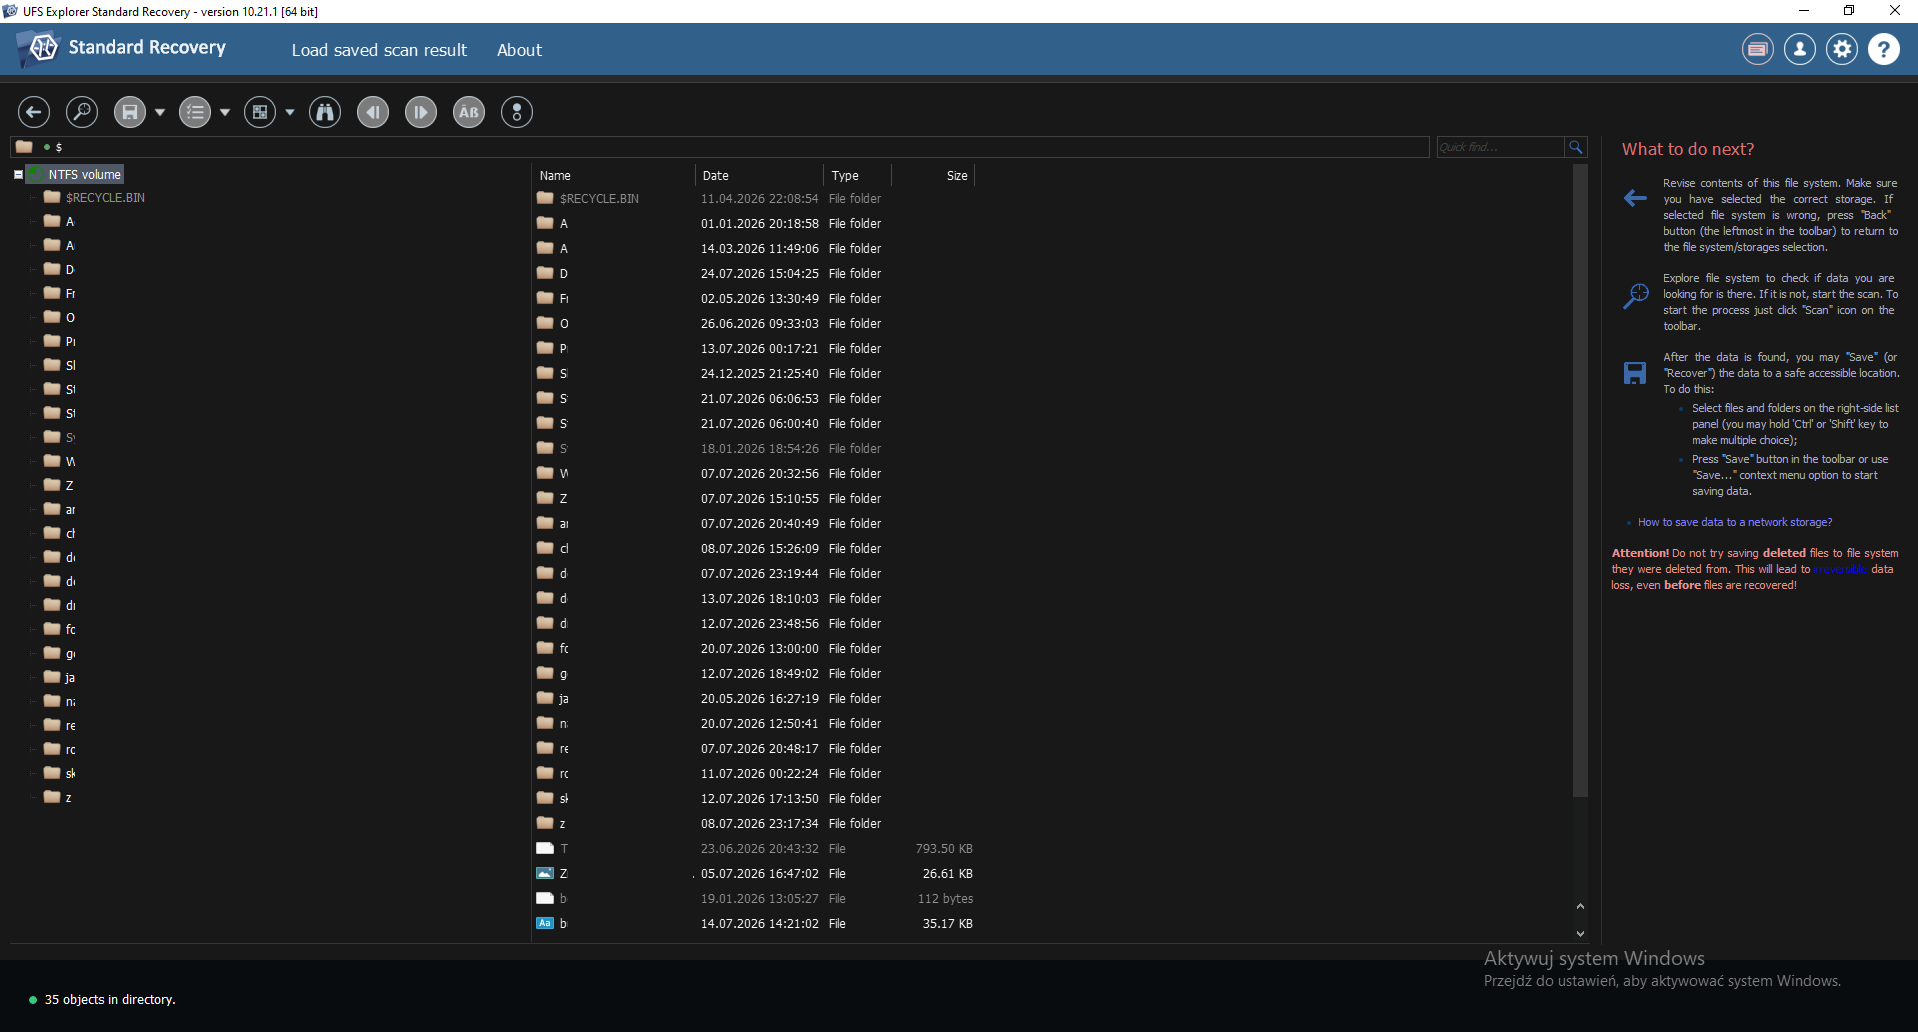The image size is (1918, 1032).
Task: Click the Save floppy disk toolbar button
Action: click(130, 112)
